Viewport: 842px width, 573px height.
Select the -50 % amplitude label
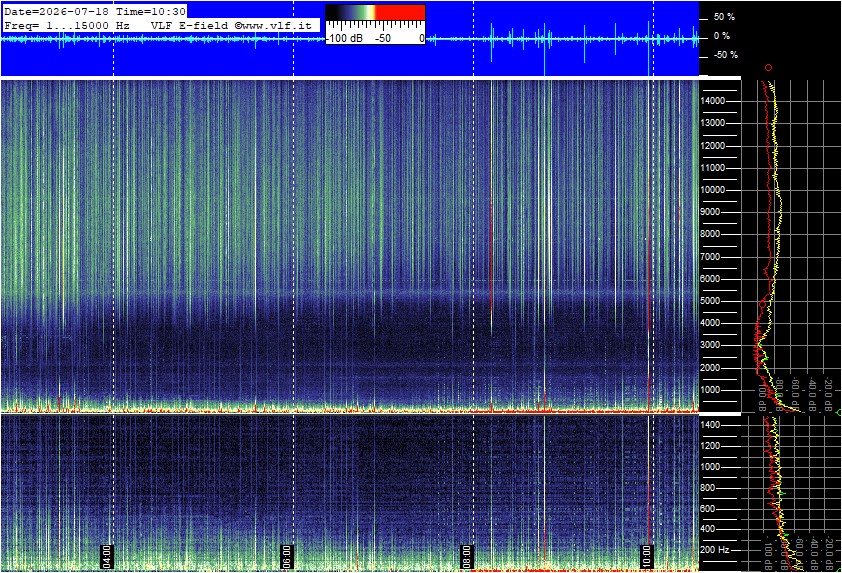[725, 55]
